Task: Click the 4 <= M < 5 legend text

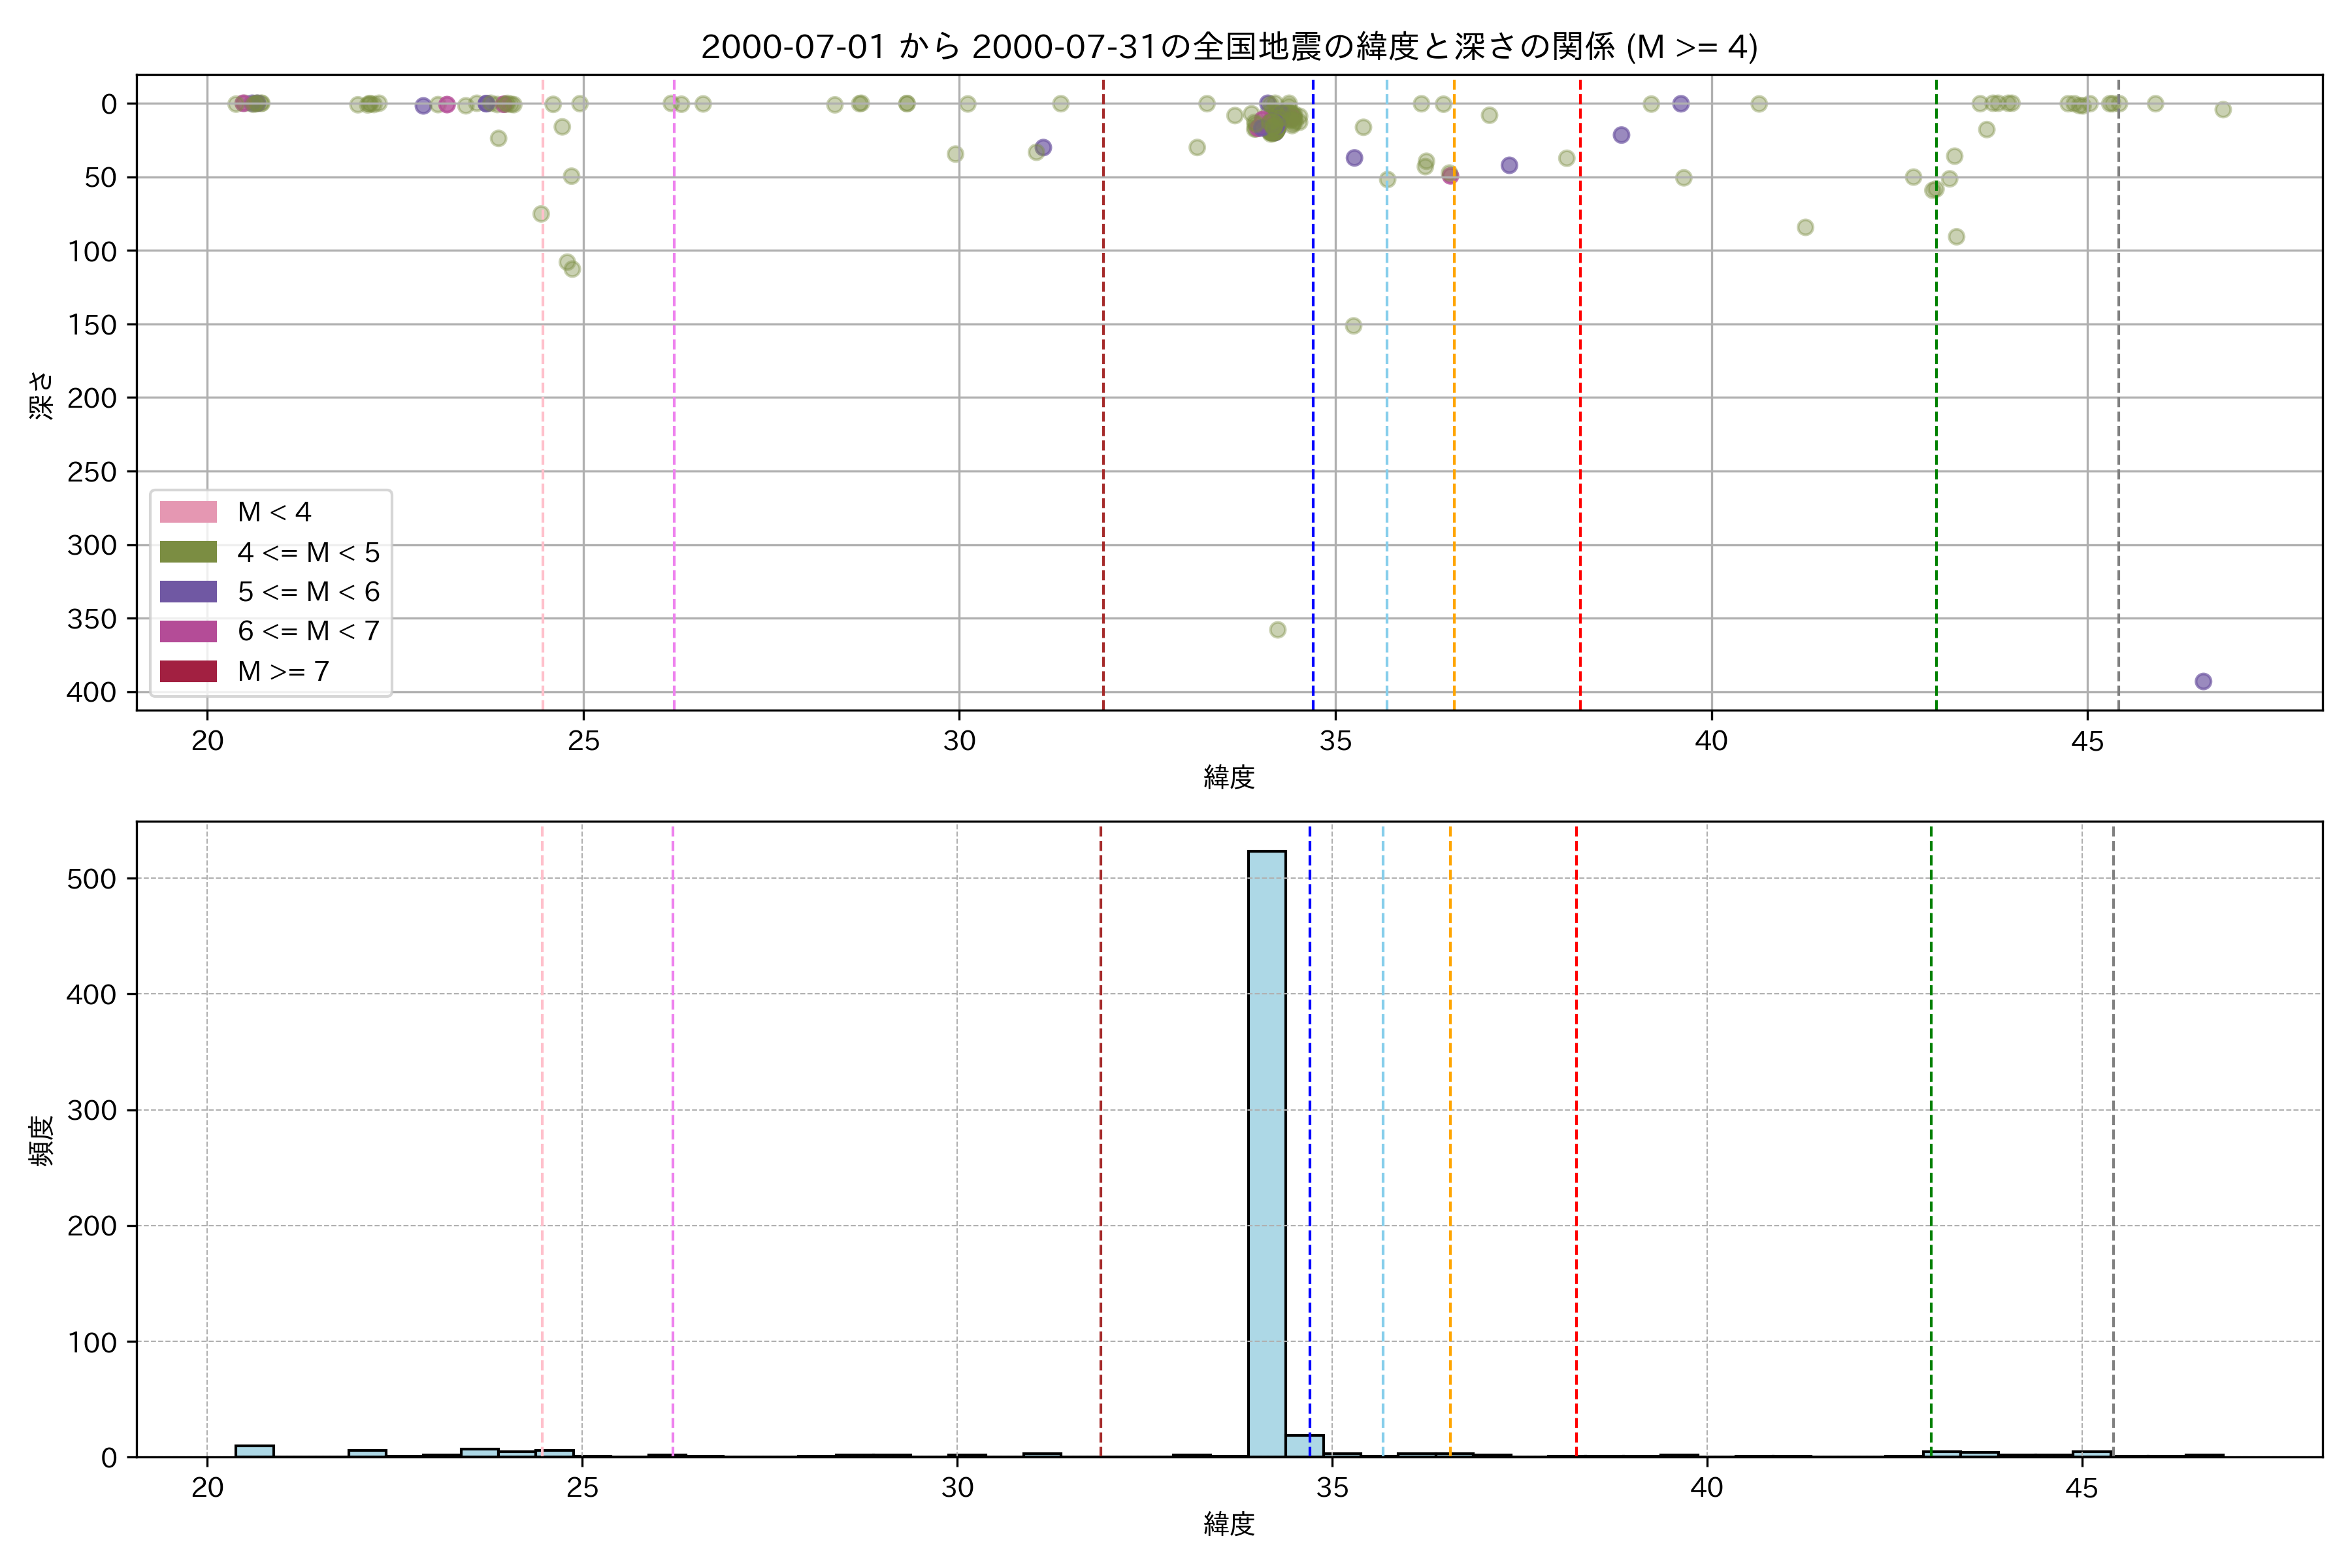Action: [308, 552]
